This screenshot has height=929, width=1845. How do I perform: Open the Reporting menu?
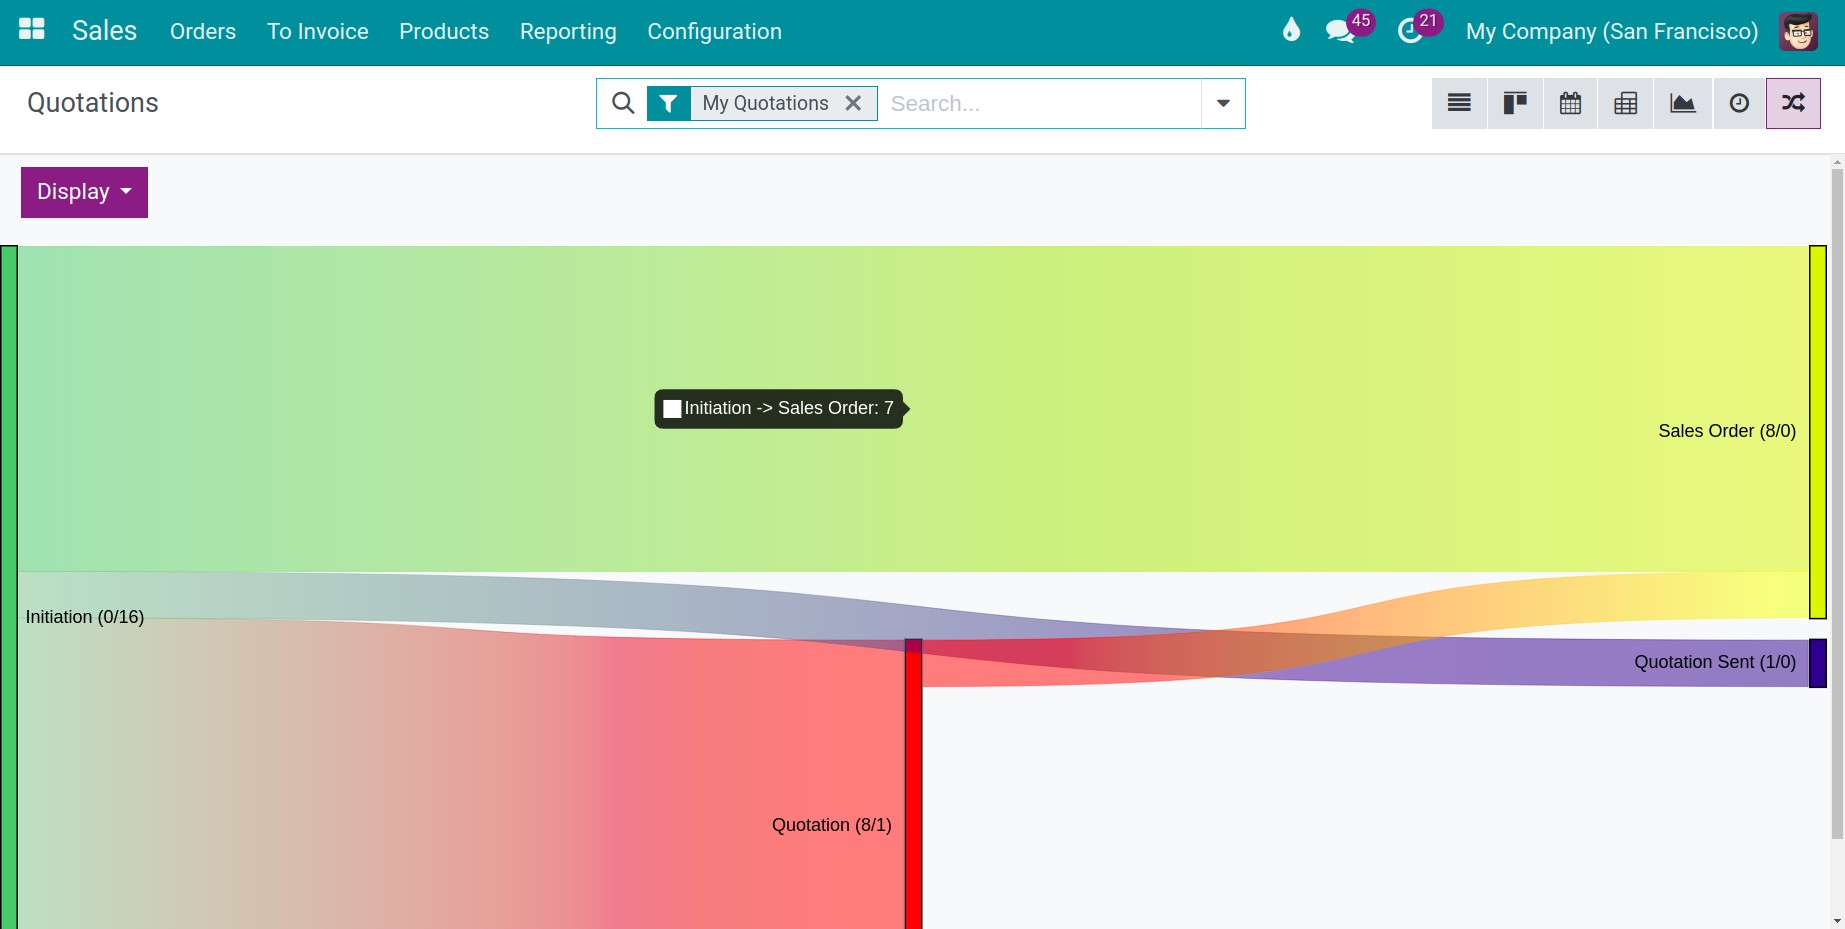(x=568, y=31)
